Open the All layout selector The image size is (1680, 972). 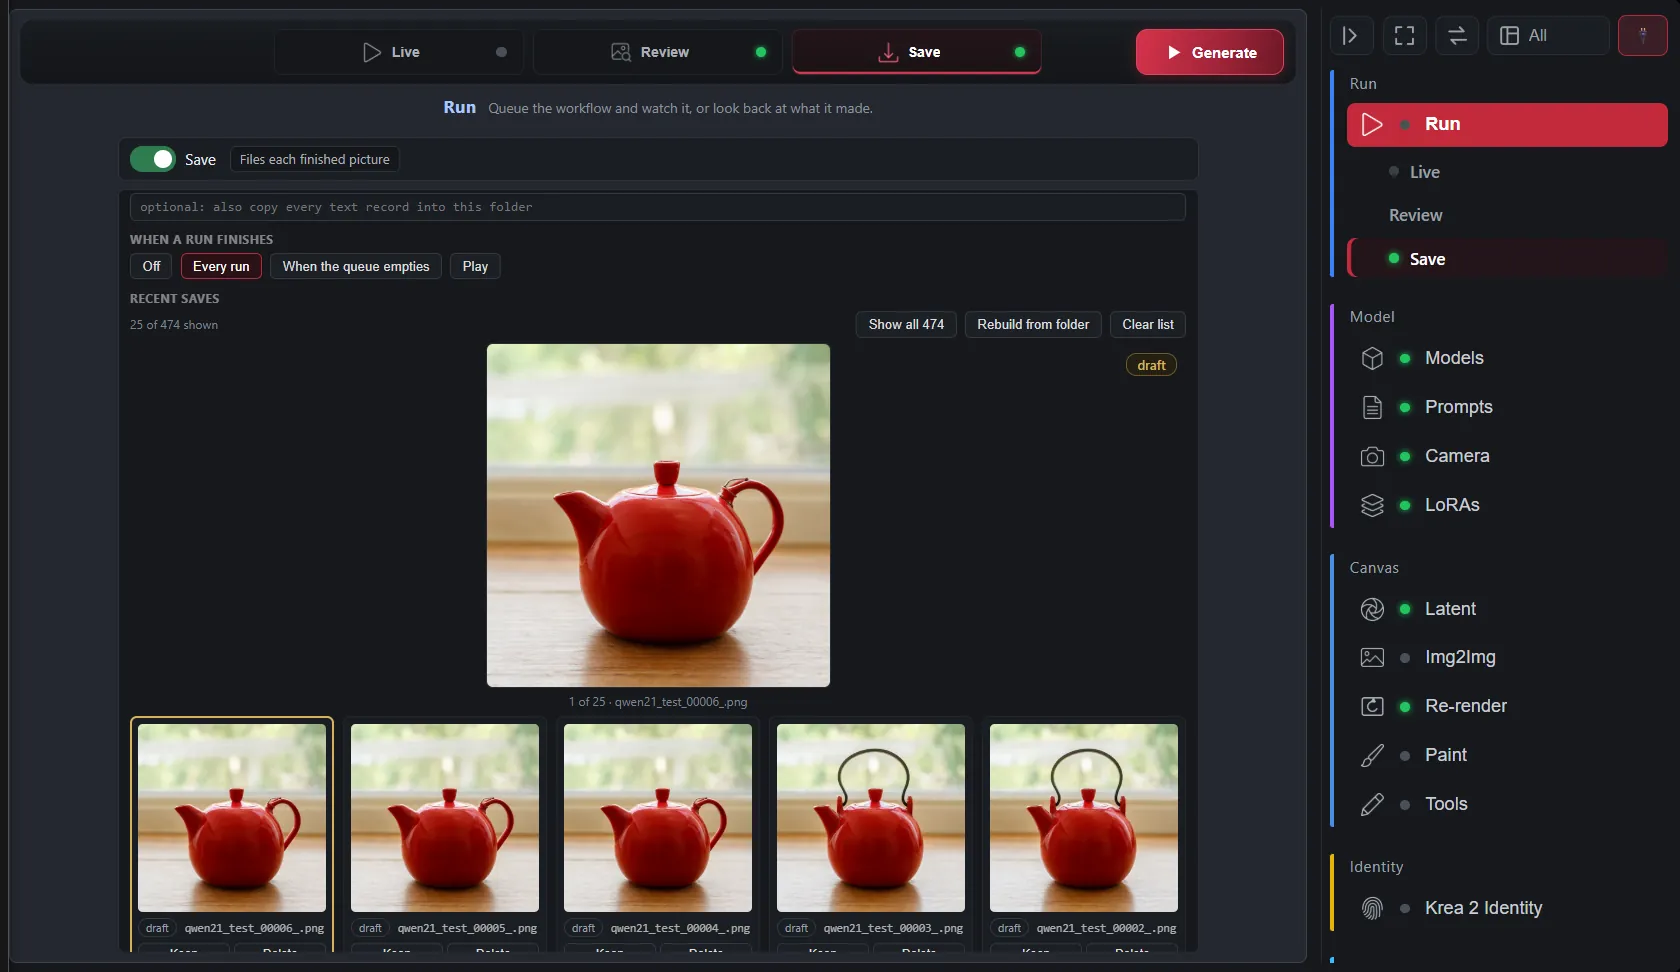click(x=1547, y=36)
